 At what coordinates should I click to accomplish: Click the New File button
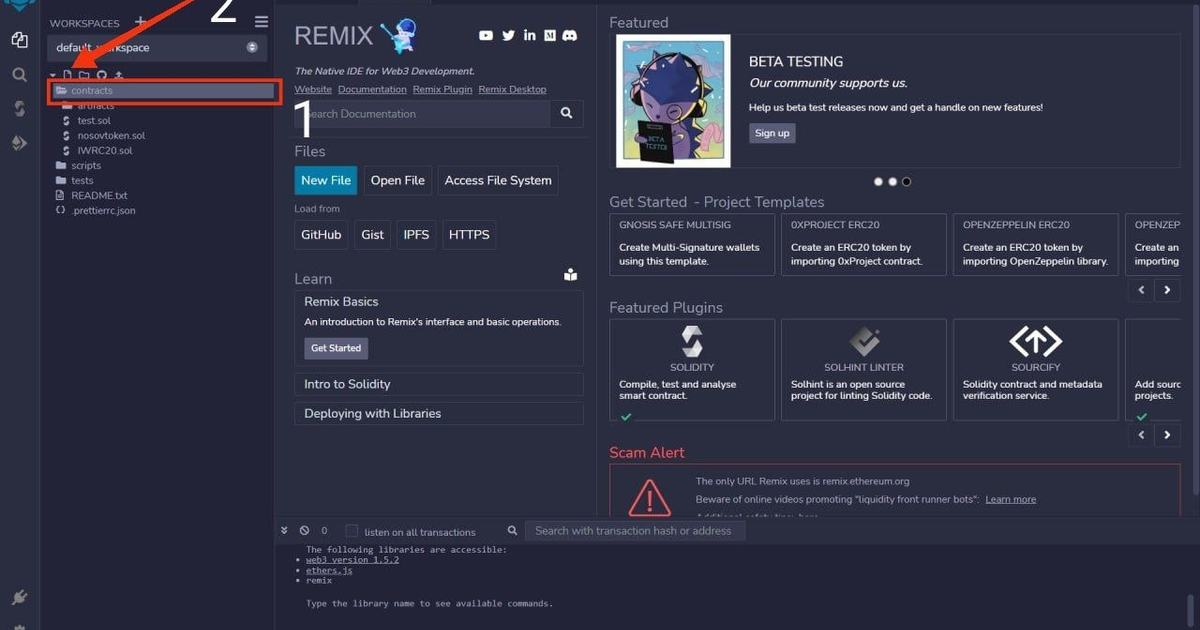point(326,180)
